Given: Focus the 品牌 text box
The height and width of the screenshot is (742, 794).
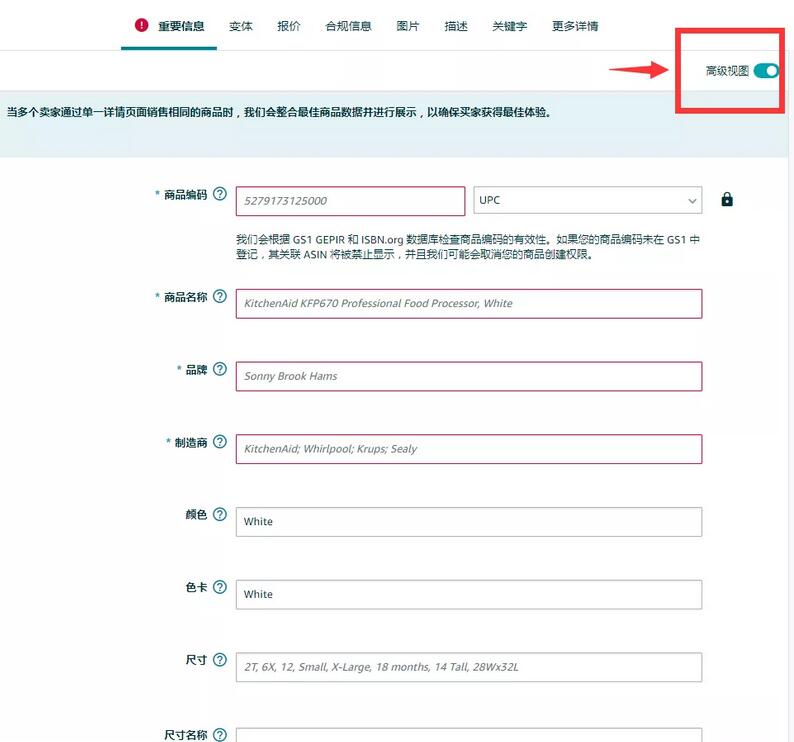Looking at the screenshot, I should (469, 377).
